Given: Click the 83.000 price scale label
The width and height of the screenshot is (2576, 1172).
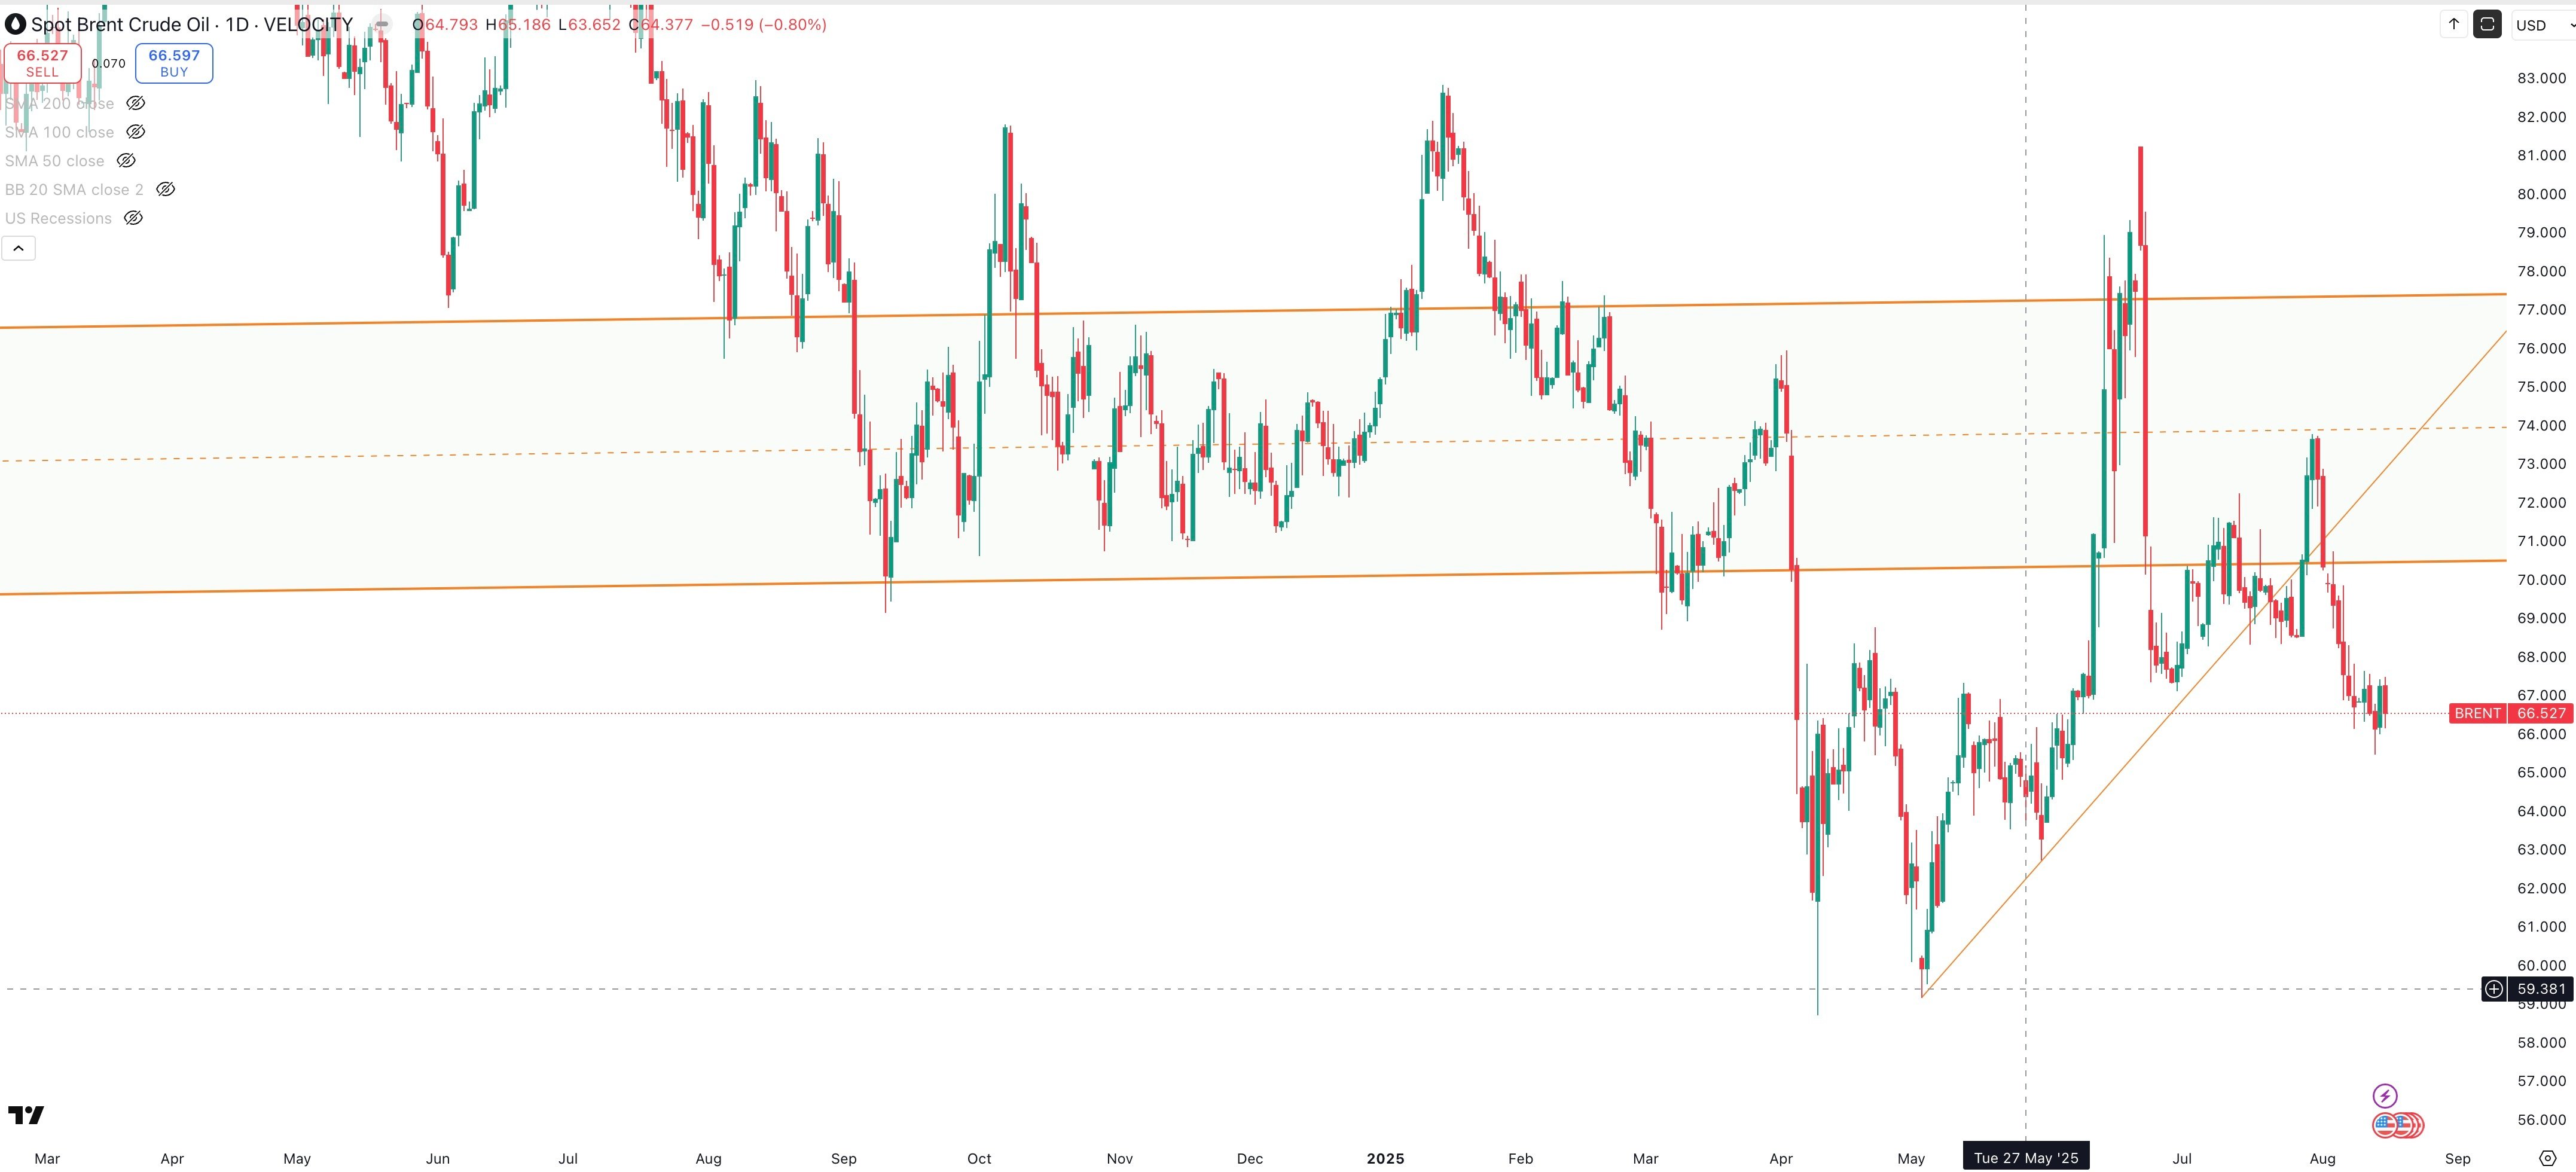Looking at the screenshot, I should [2541, 78].
